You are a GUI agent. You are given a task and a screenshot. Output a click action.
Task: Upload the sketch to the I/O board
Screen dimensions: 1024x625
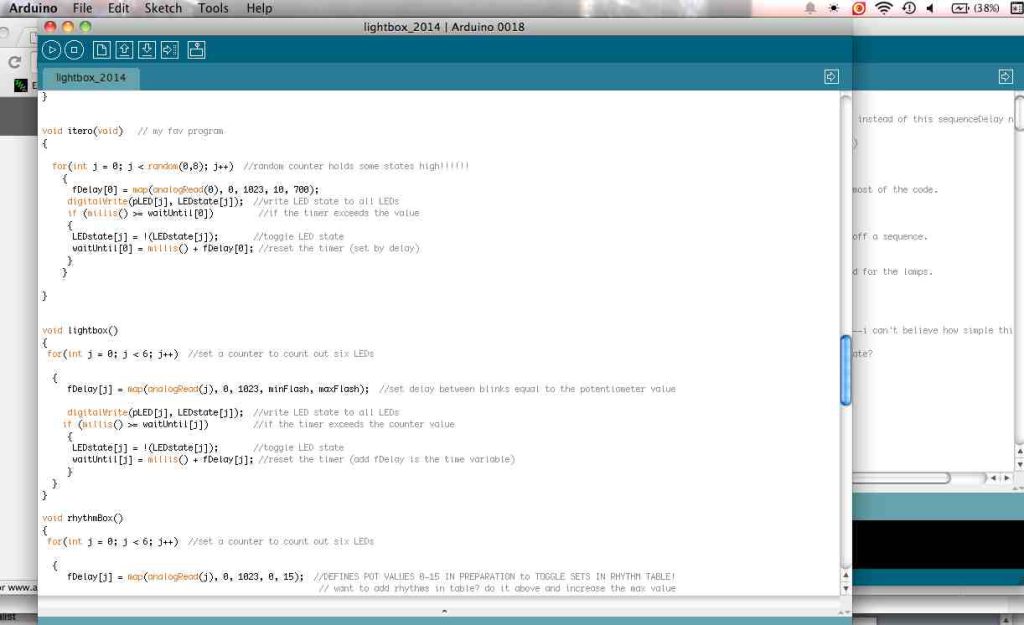click(x=170, y=50)
